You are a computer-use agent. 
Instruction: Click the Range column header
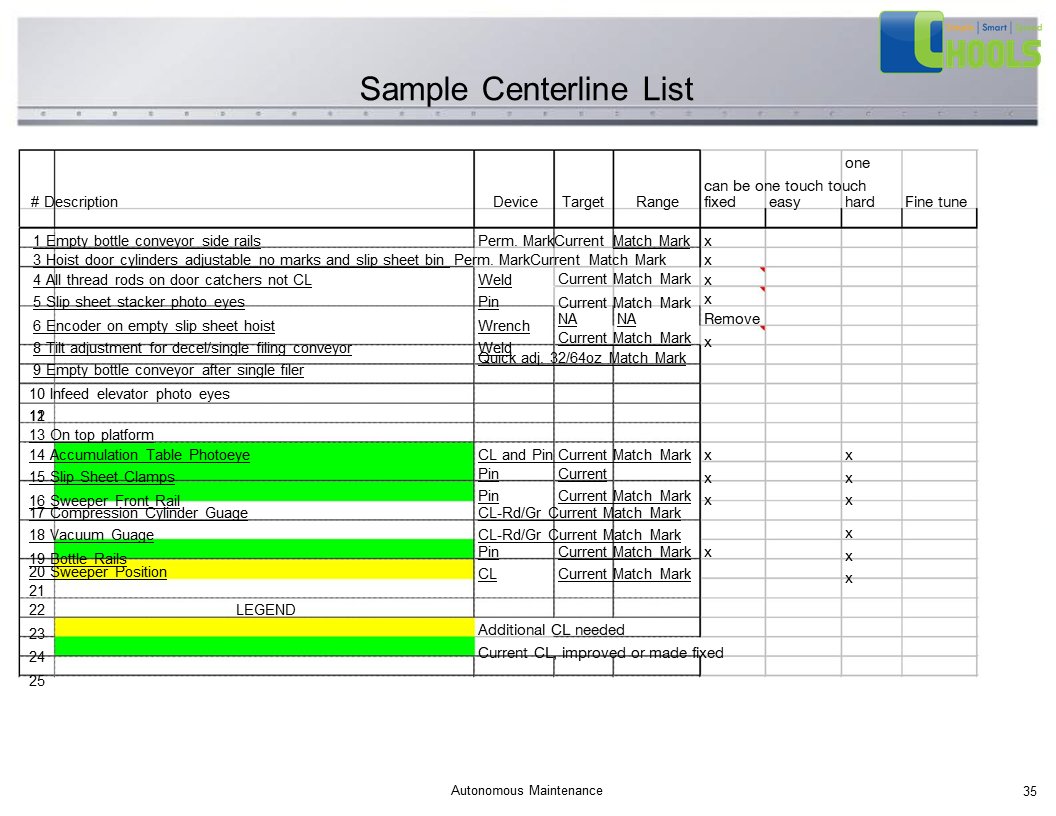(657, 202)
